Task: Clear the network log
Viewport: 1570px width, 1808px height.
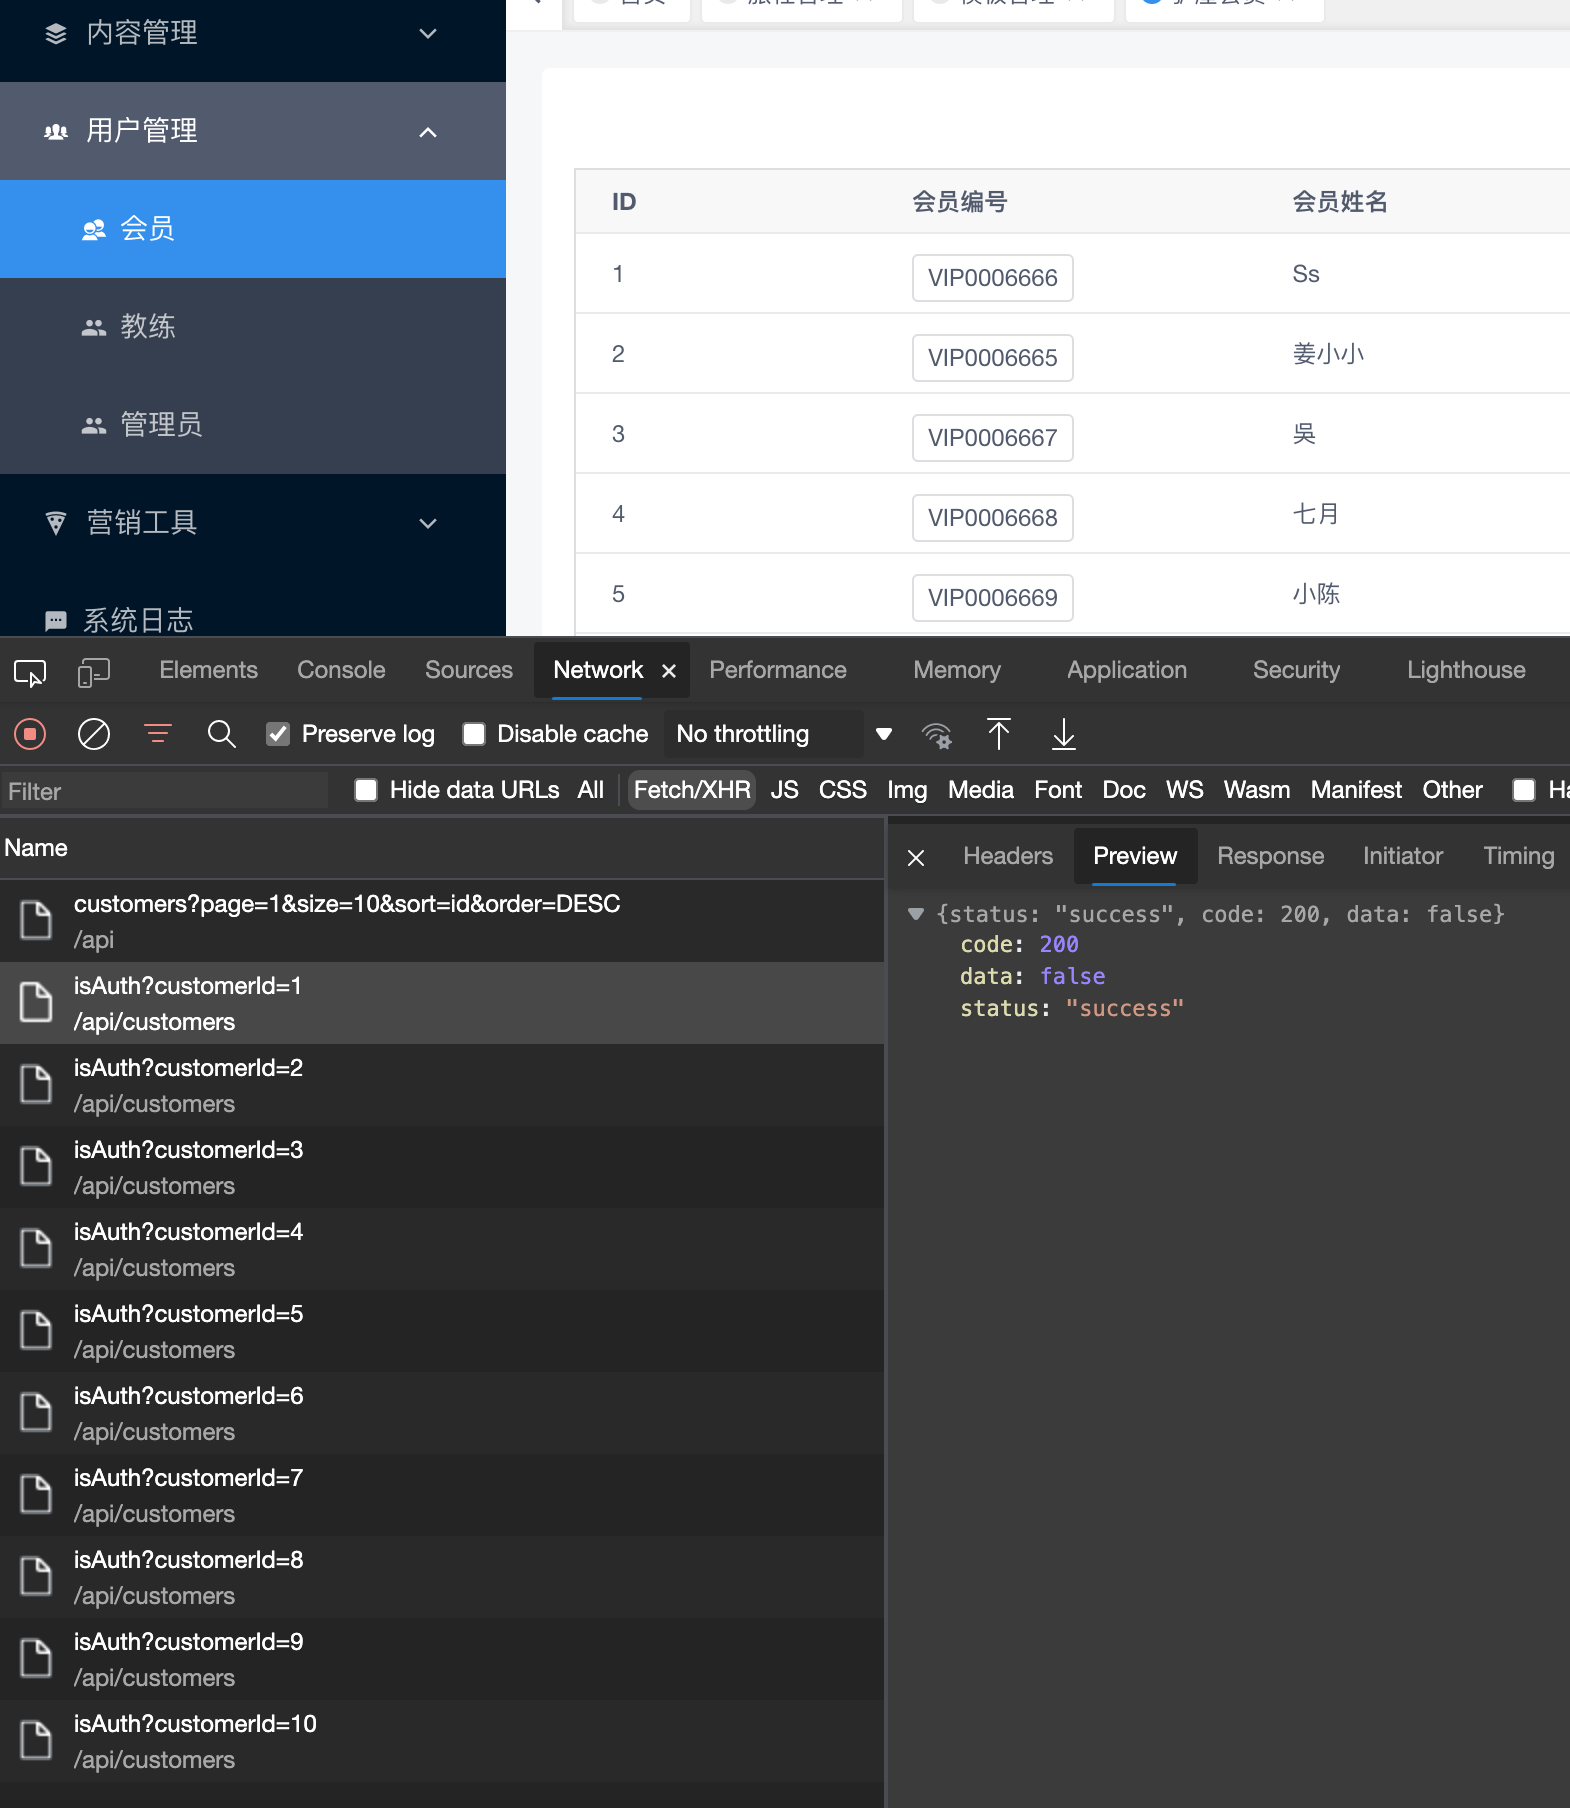Action: [94, 735]
